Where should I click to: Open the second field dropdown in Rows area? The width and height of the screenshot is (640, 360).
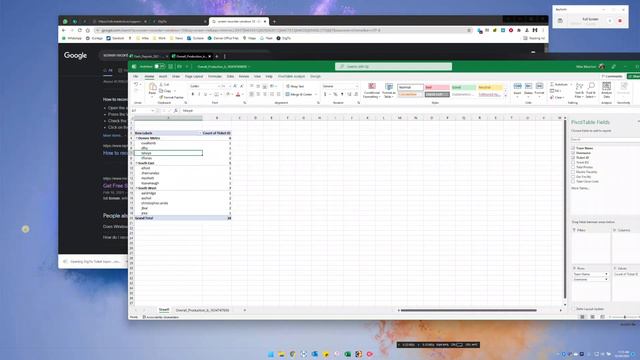tap(606, 279)
